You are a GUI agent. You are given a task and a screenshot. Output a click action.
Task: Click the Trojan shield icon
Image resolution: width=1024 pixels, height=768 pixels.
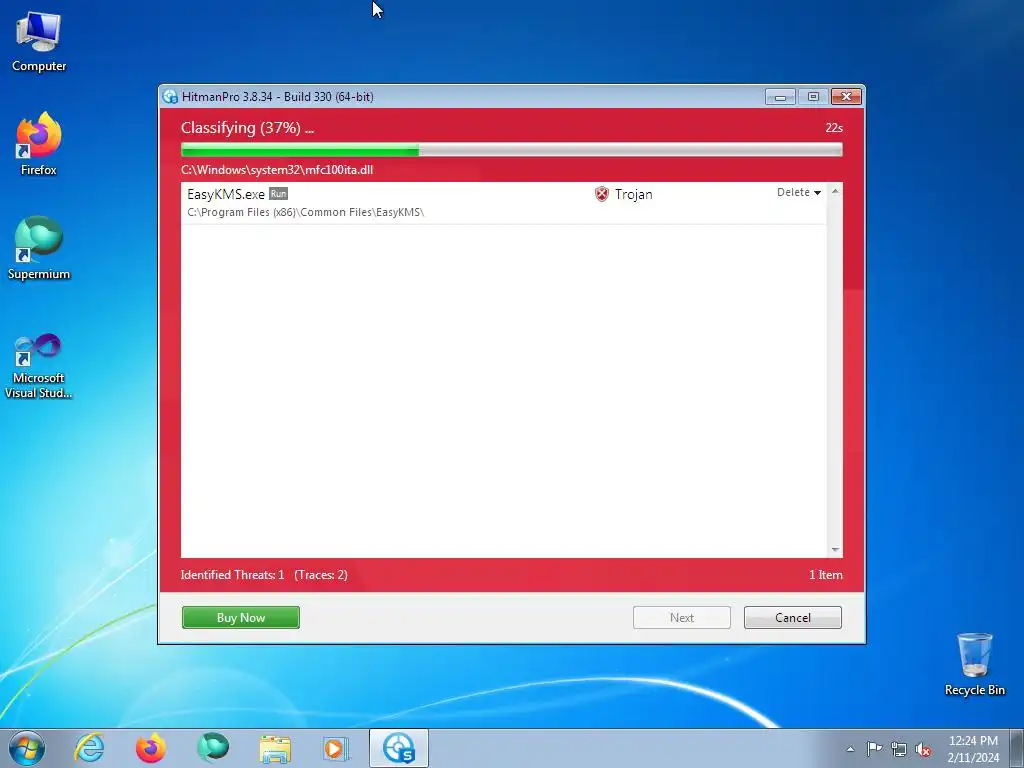601,194
